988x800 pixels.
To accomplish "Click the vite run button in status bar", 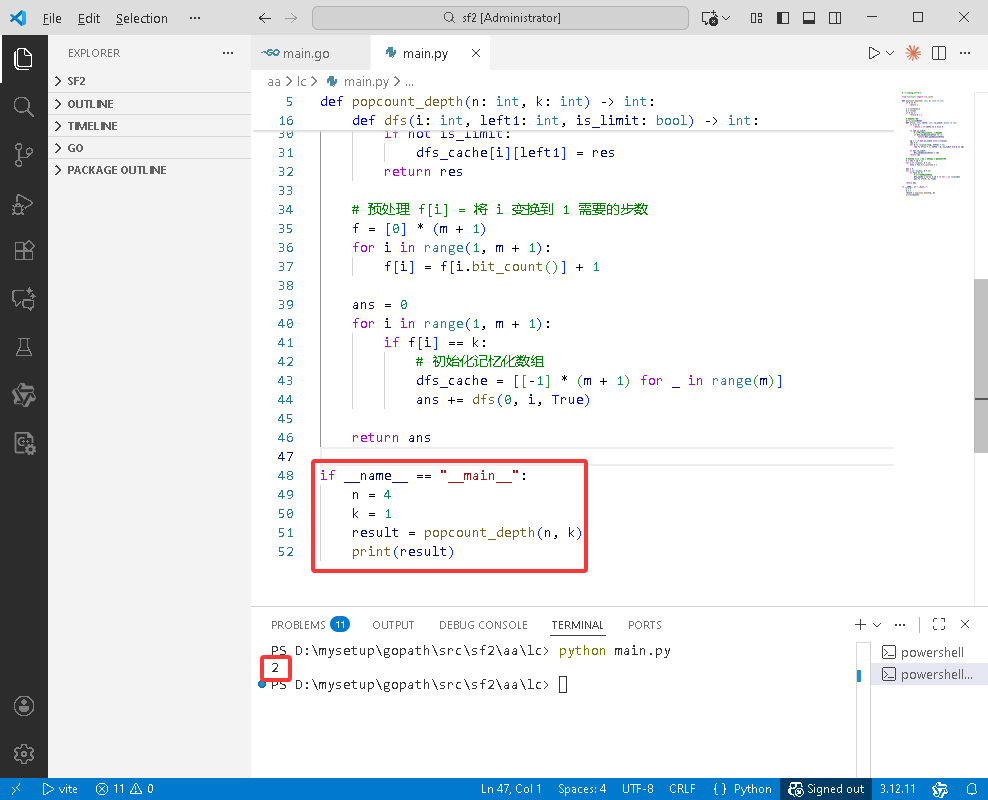I will (60, 789).
